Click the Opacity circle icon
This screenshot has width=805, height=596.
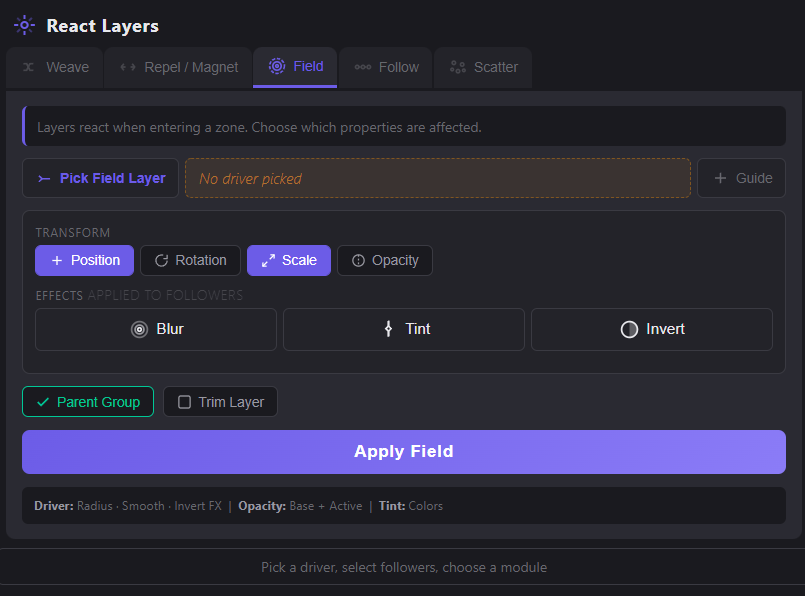[x=359, y=260]
